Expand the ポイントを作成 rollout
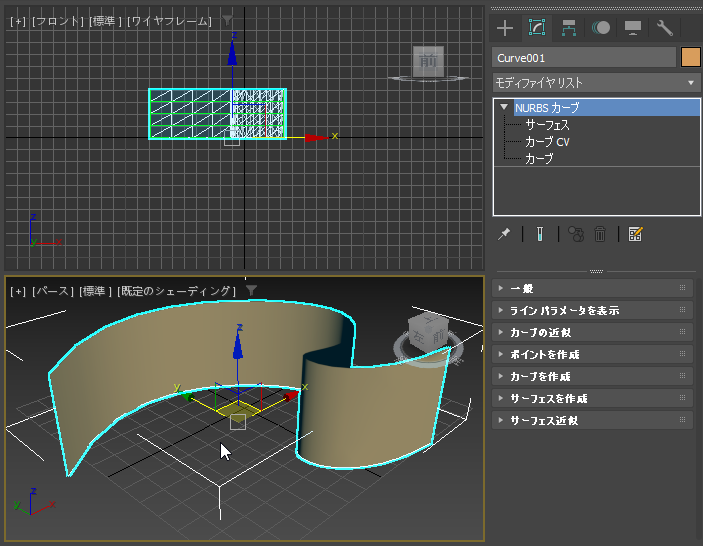 [x=592, y=354]
